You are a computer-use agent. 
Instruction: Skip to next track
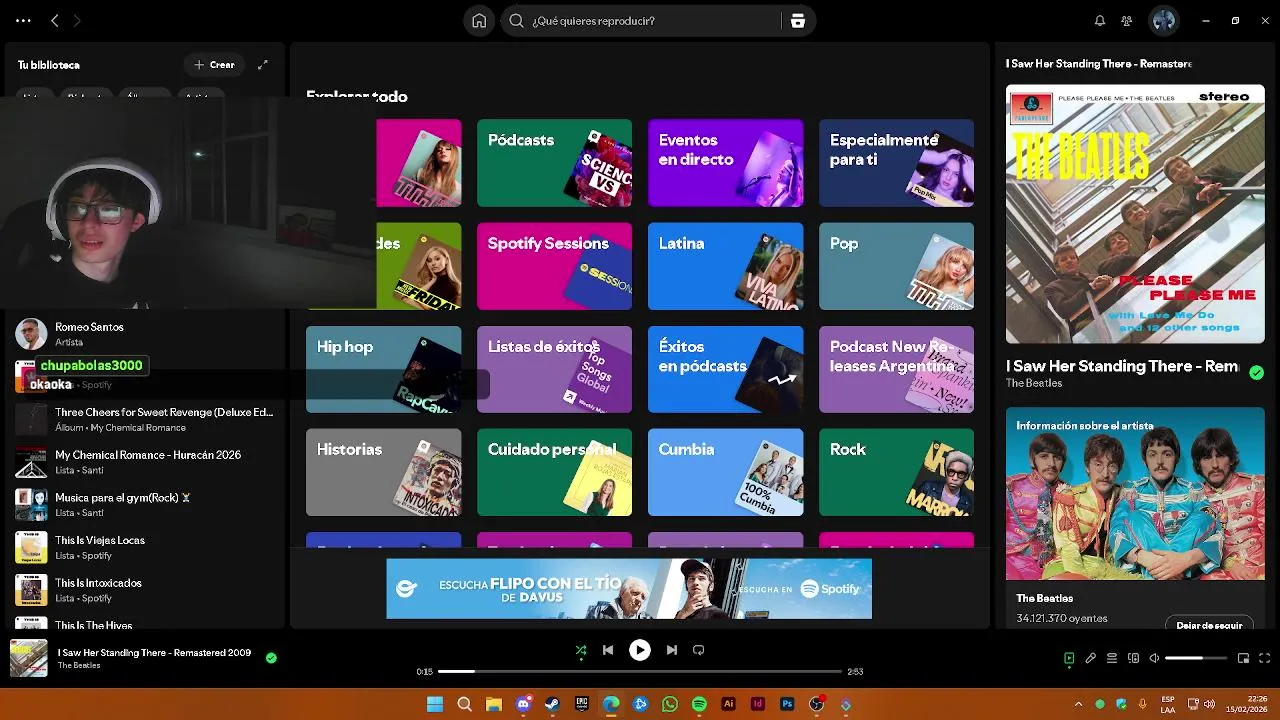coord(672,650)
